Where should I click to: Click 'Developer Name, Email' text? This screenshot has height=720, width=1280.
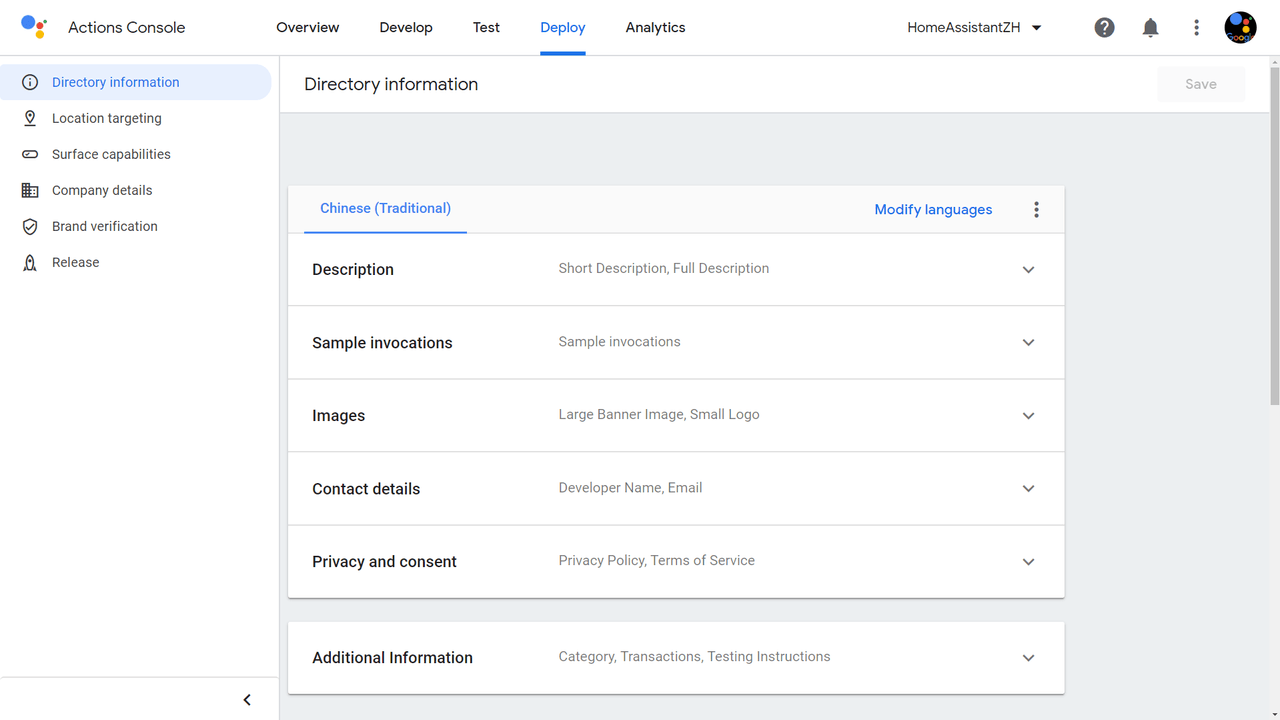630,487
